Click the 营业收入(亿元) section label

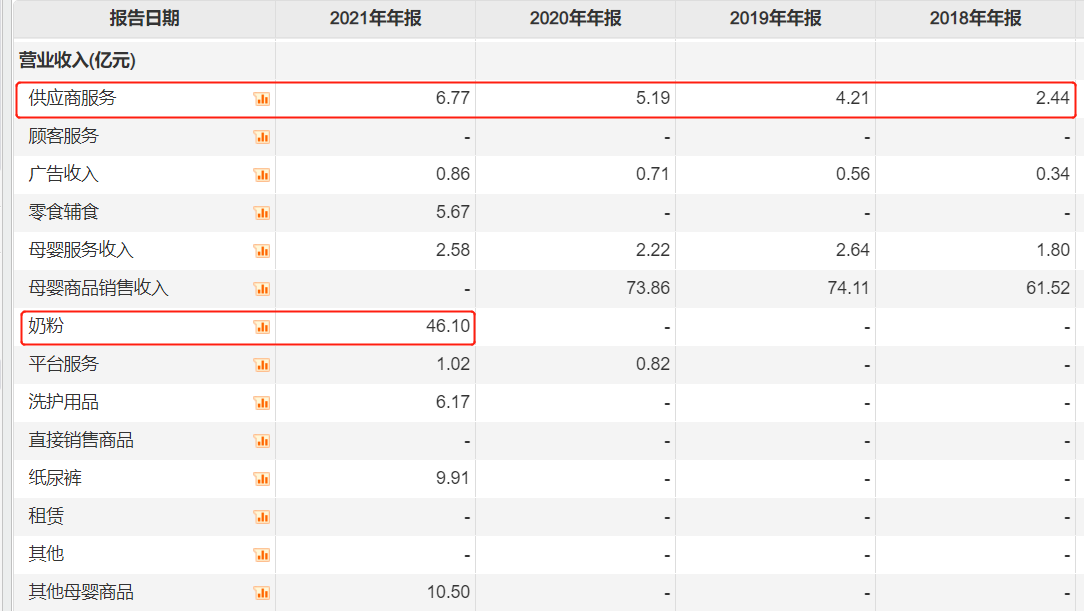pyautogui.click(x=77, y=61)
